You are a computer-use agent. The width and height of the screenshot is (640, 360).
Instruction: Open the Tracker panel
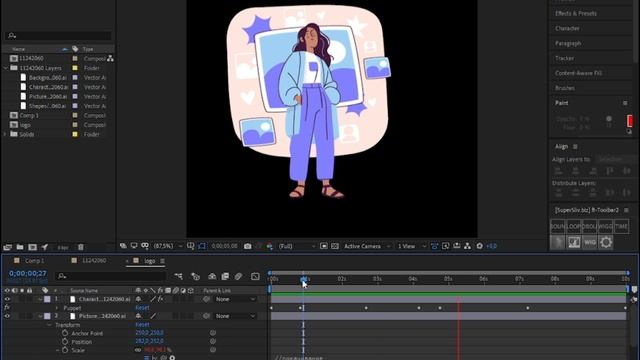point(564,58)
